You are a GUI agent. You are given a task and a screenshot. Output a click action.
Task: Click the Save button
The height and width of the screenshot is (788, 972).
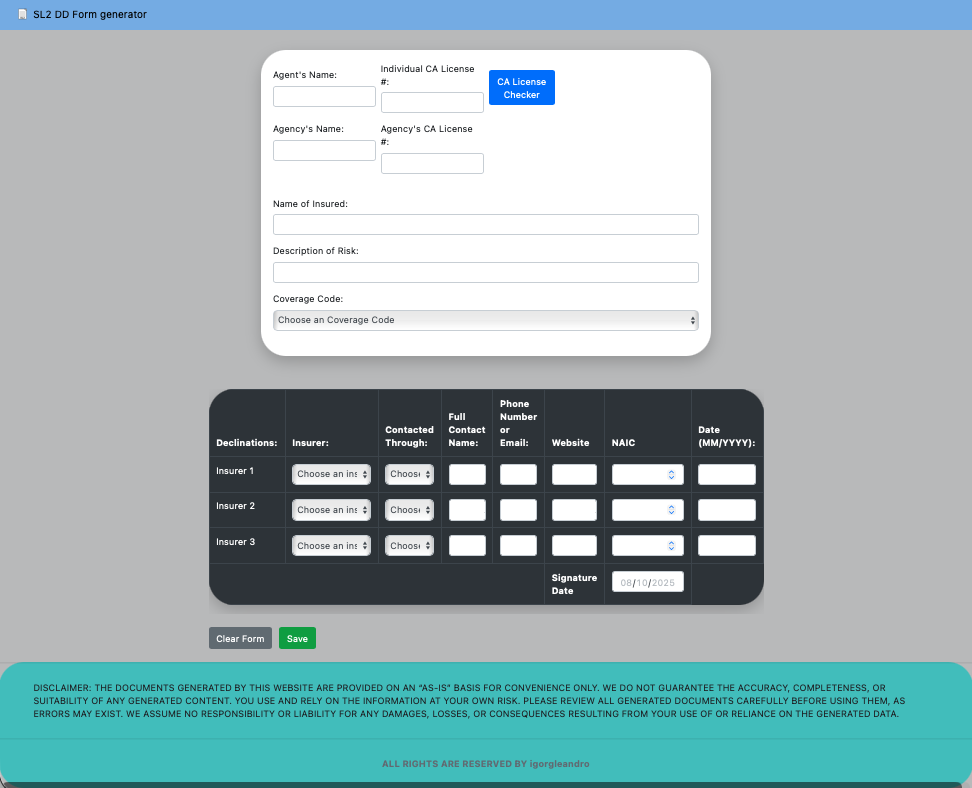(x=297, y=638)
